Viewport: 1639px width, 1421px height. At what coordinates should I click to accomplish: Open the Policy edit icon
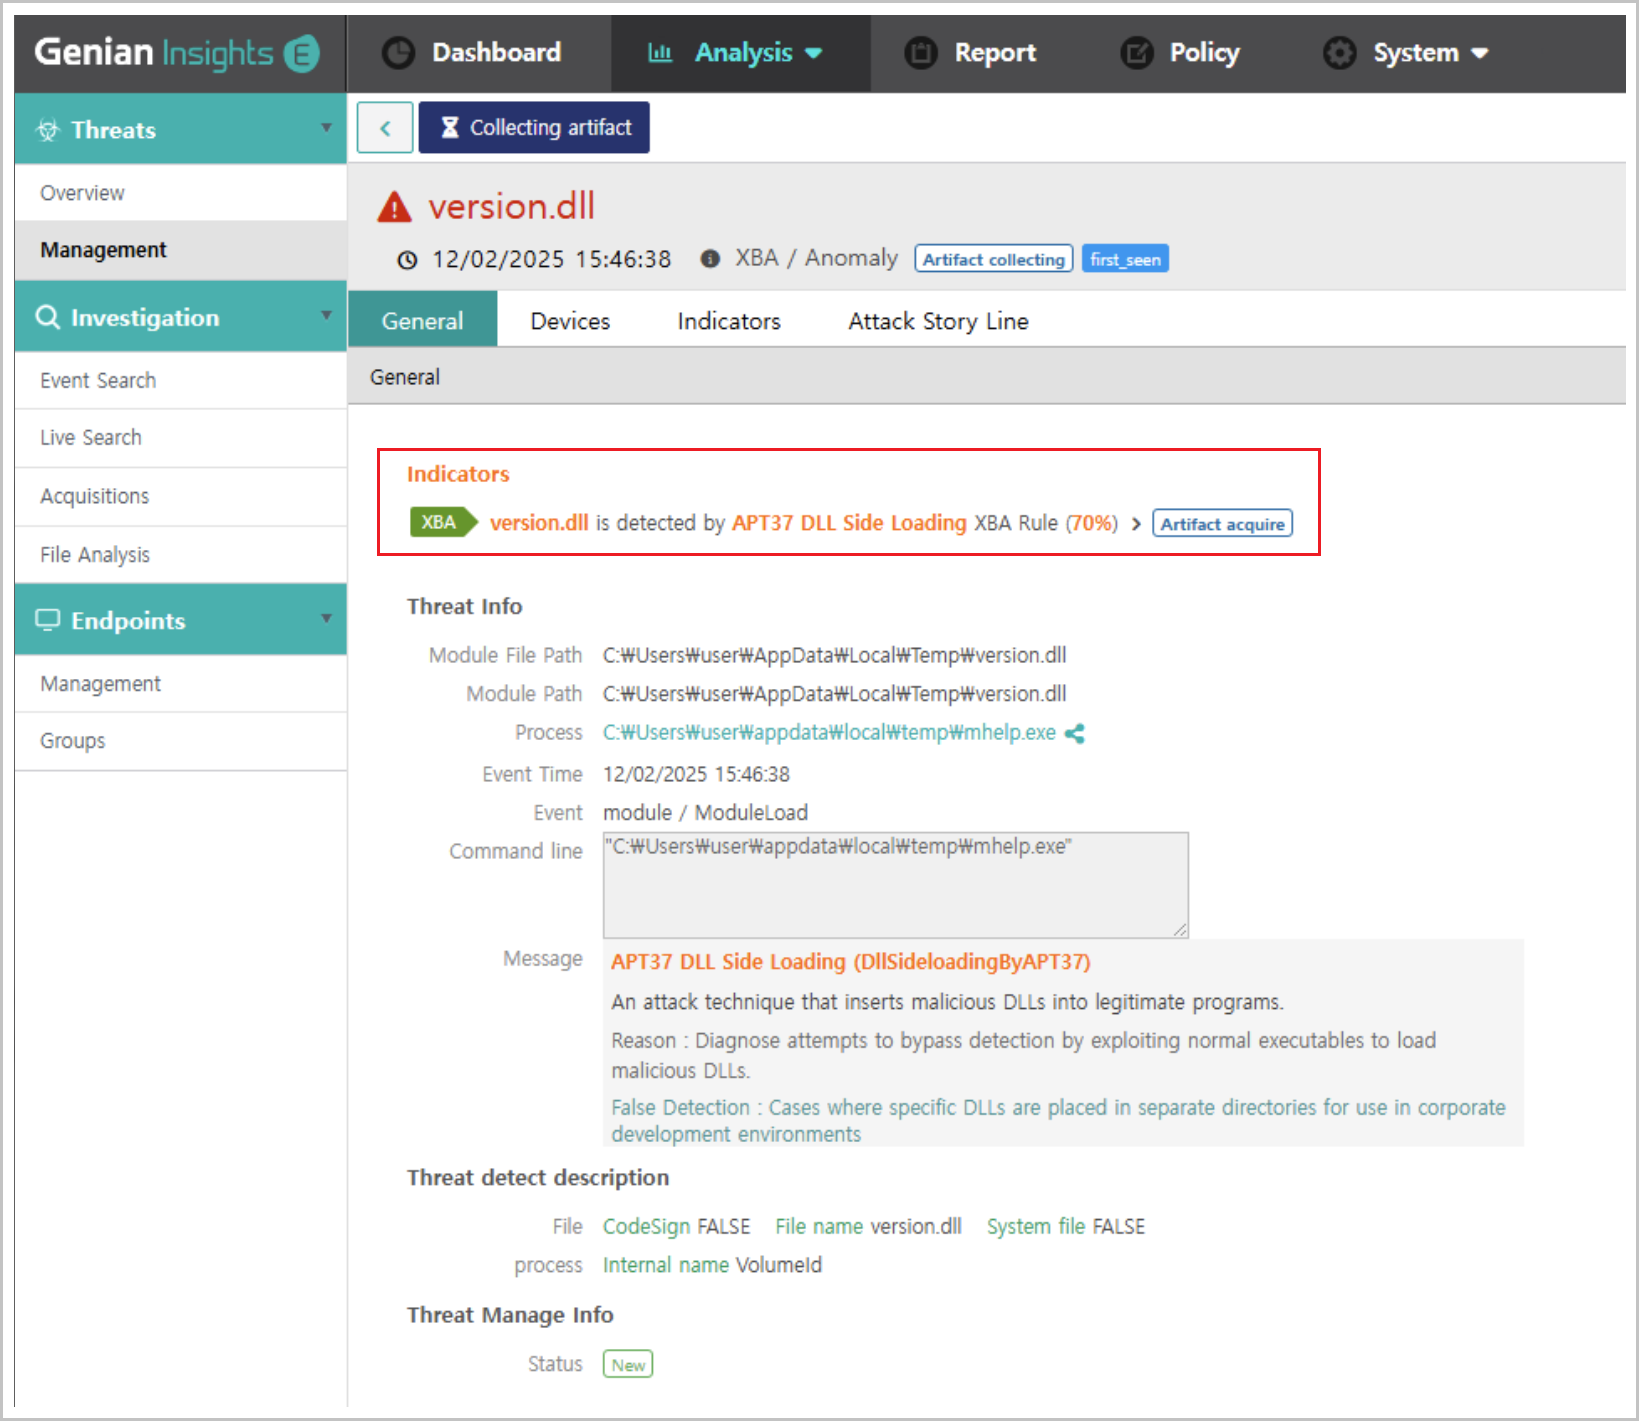pyautogui.click(x=1136, y=52)
